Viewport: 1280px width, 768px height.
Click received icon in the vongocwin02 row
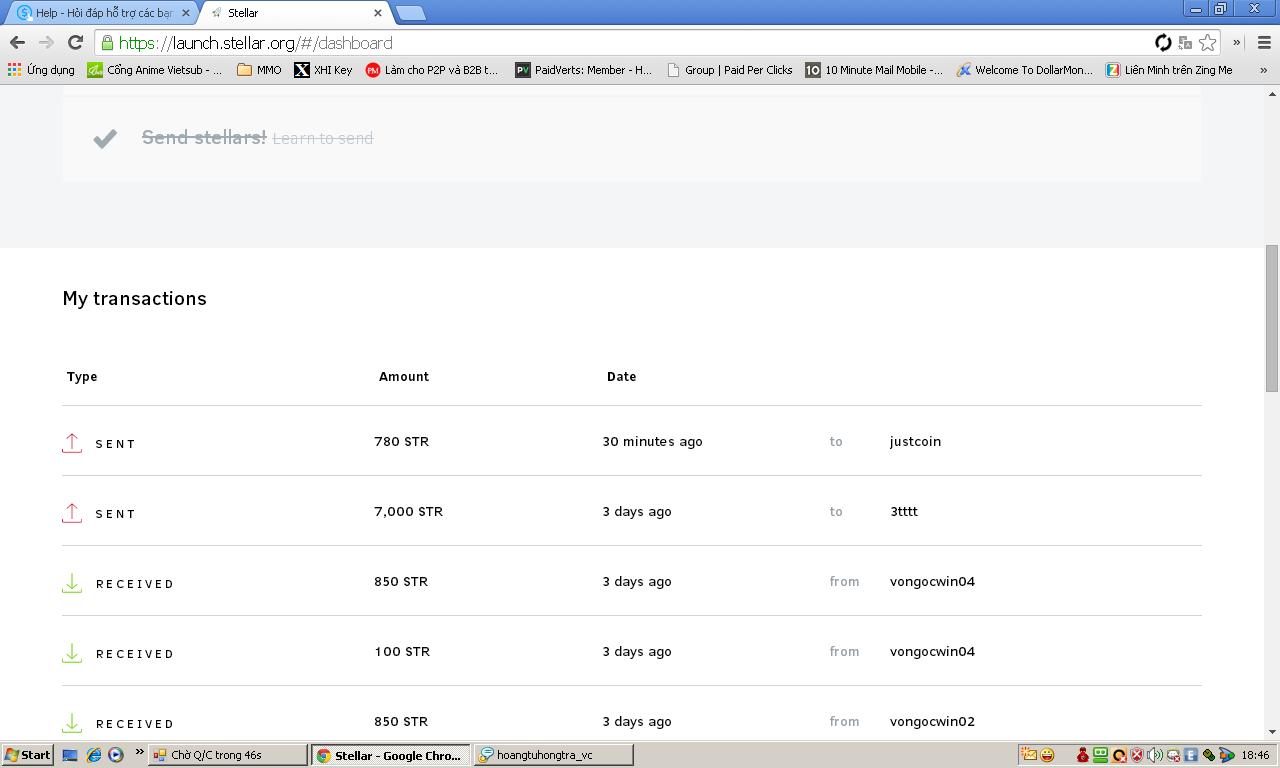tap(72, 723)
